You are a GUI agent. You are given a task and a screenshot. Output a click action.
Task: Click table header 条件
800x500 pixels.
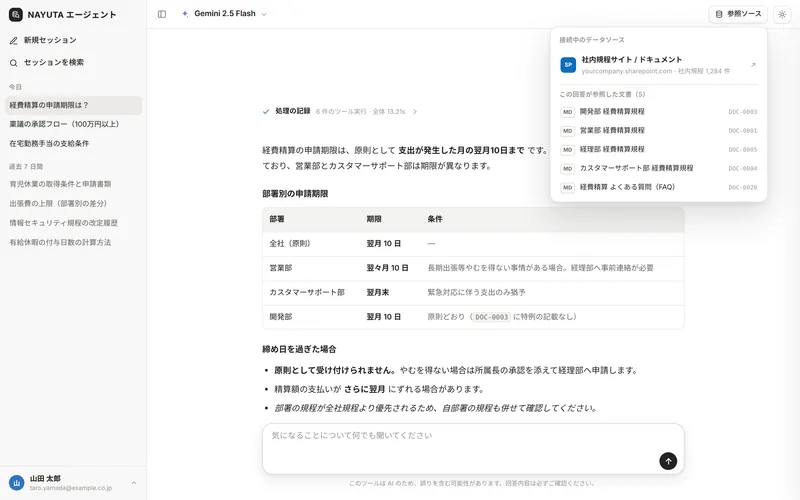[435, 219]
